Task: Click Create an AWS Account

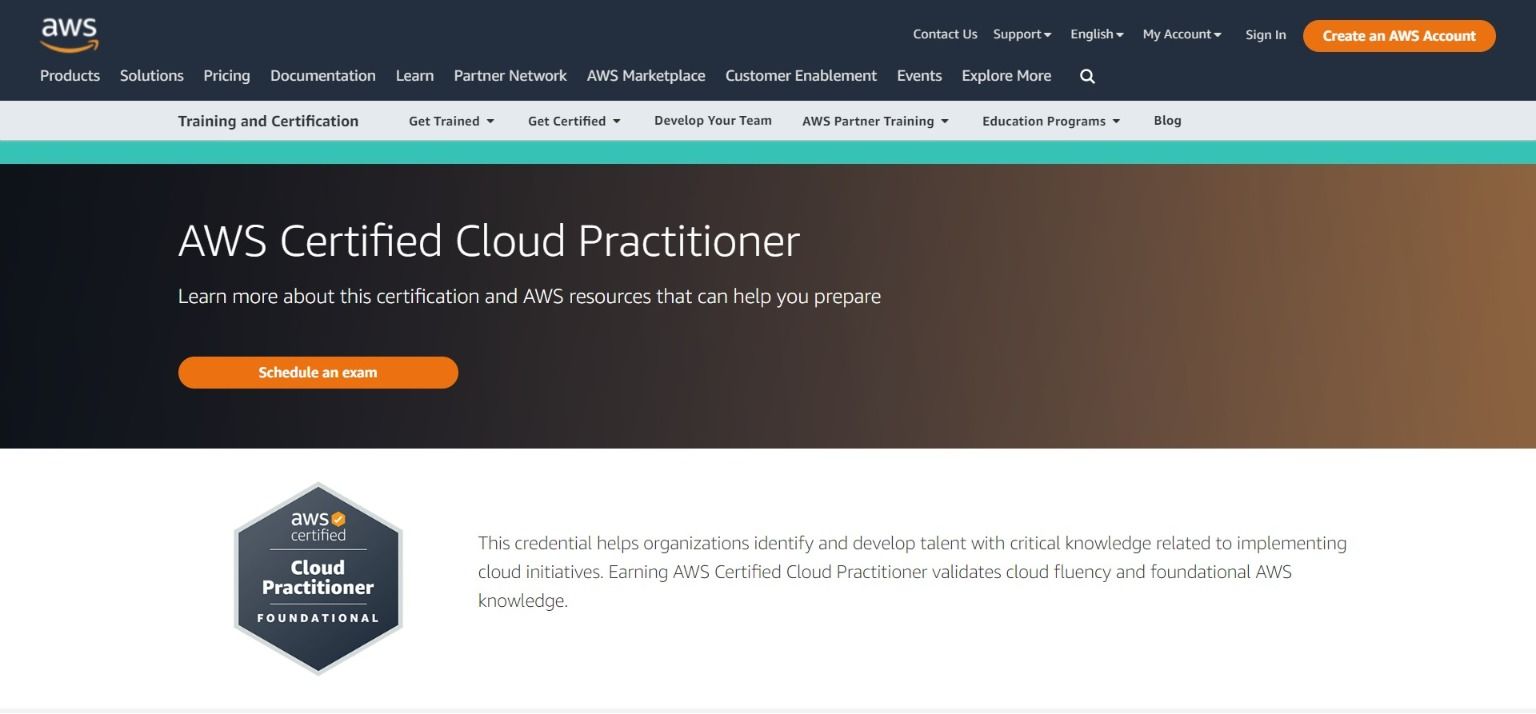Action: (1398, 35)
